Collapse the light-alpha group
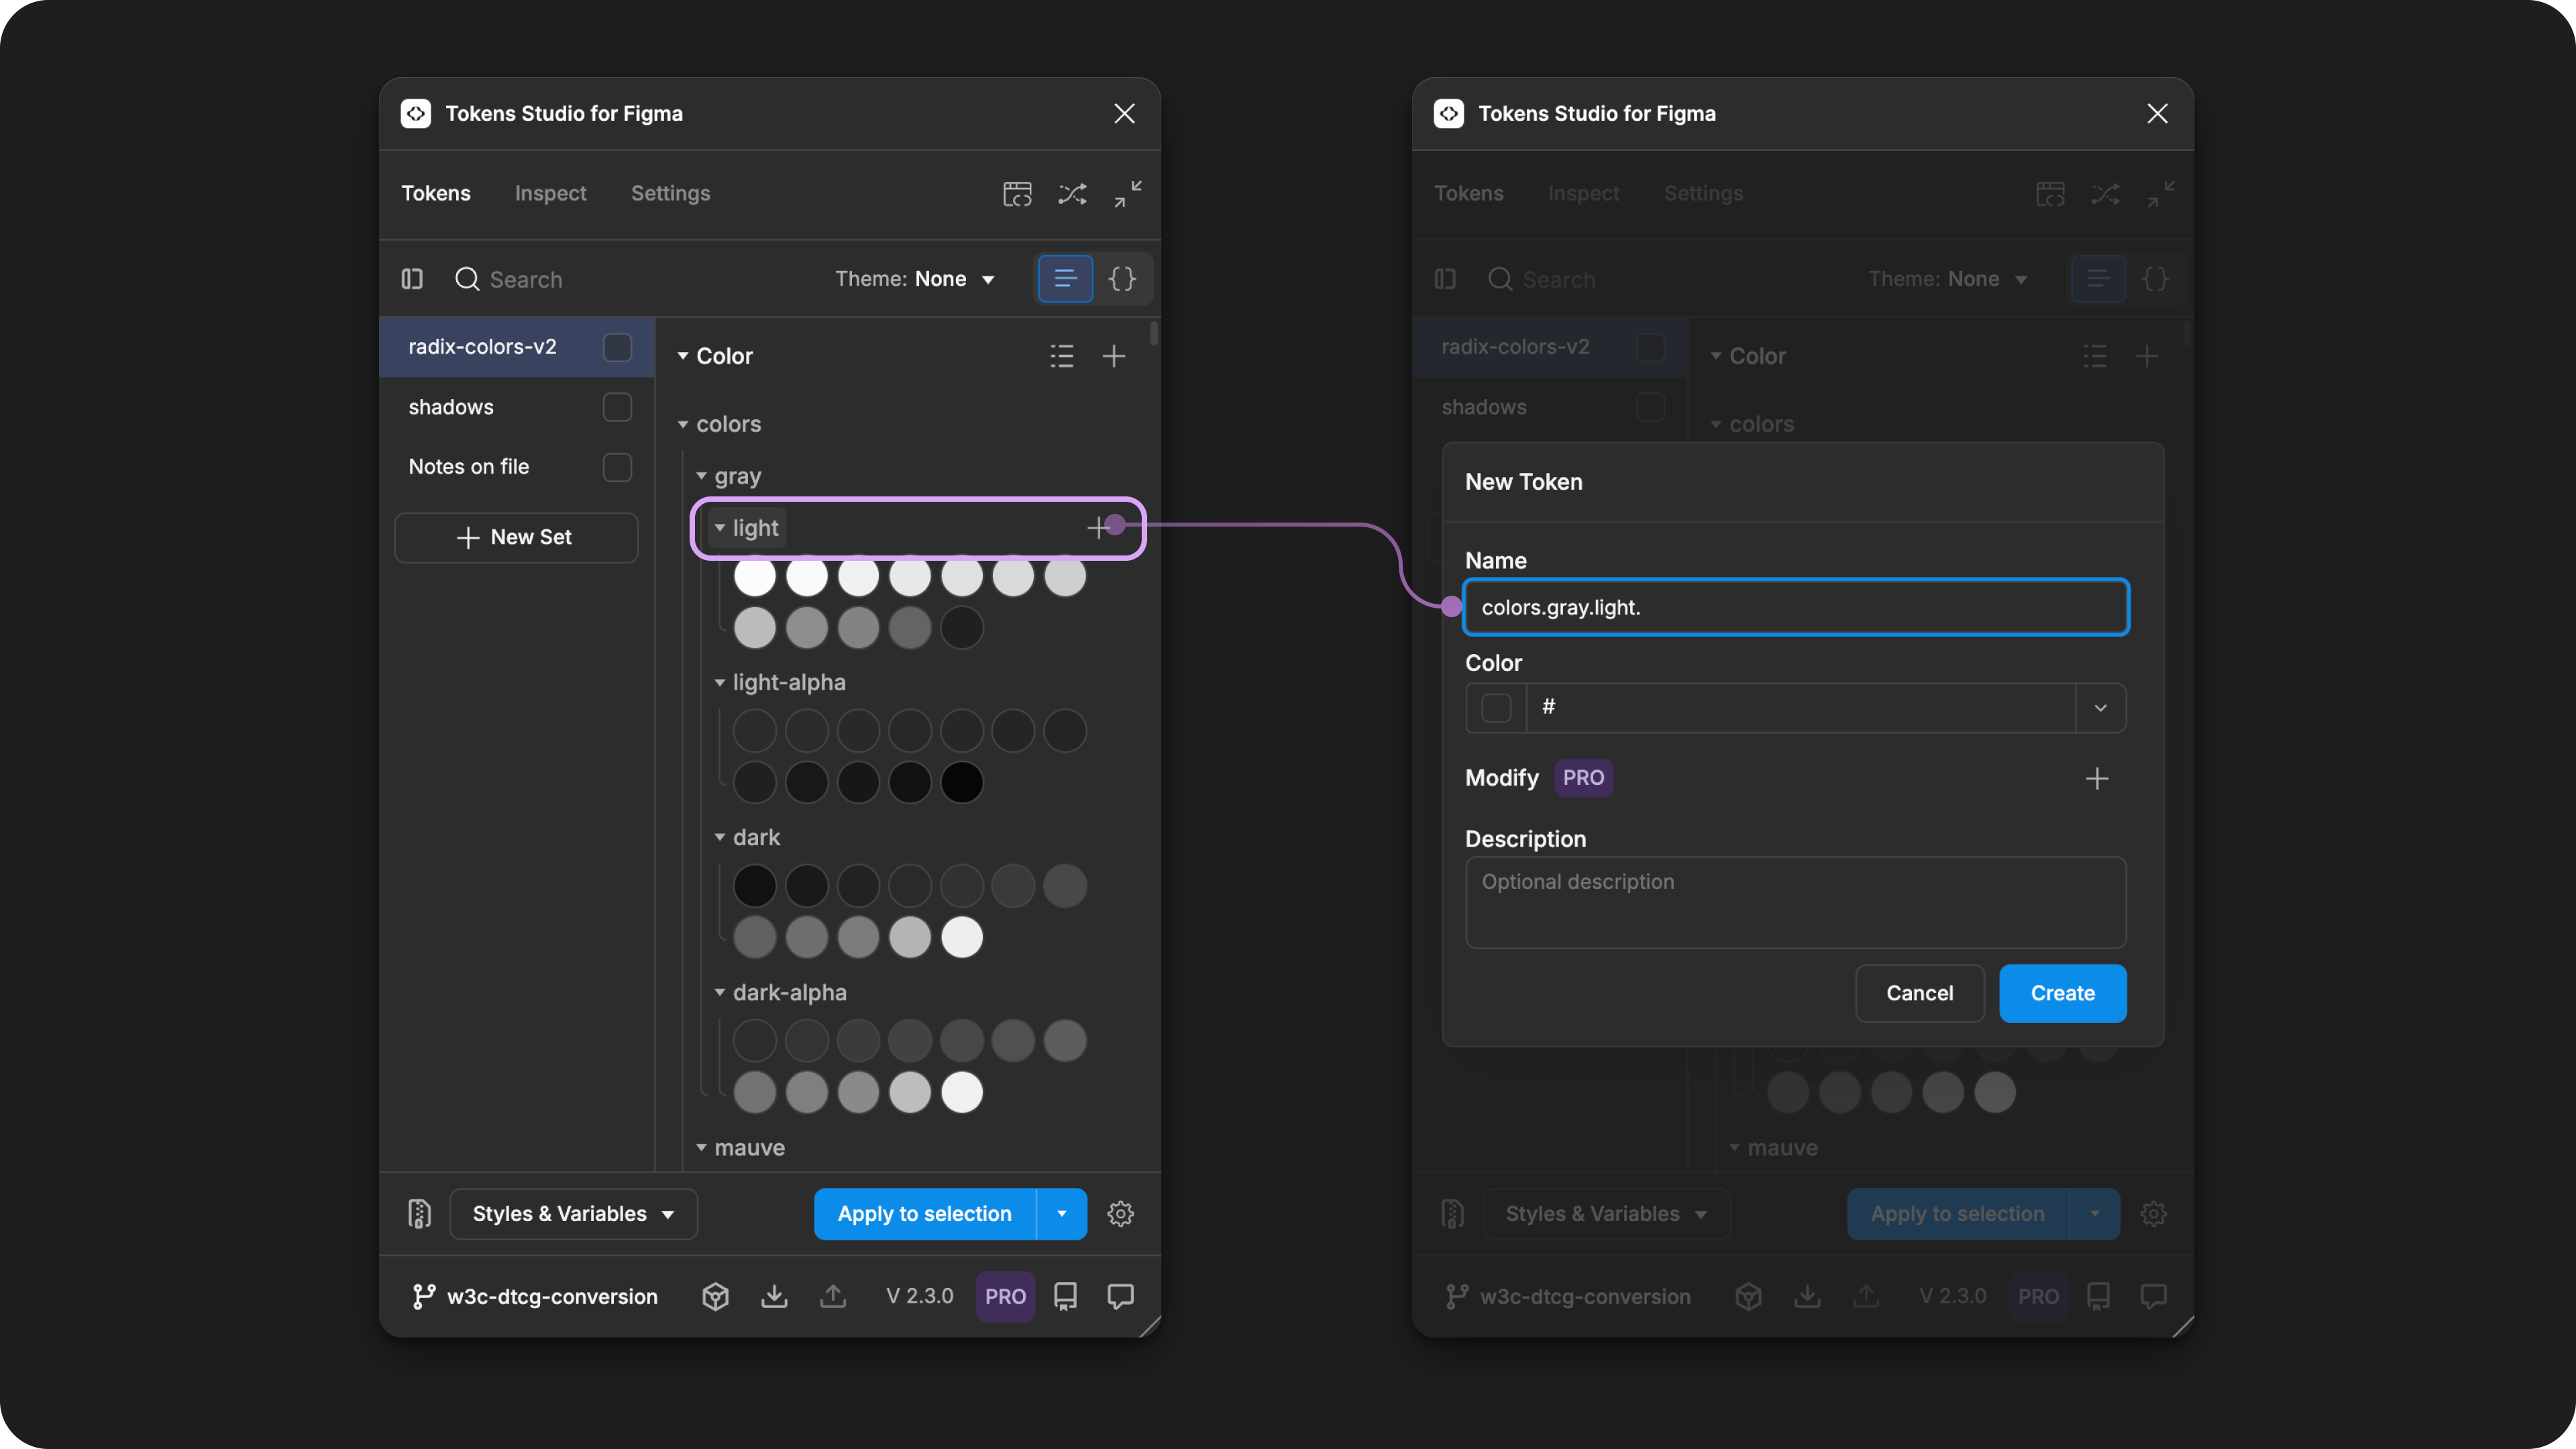 pos(720,682)
